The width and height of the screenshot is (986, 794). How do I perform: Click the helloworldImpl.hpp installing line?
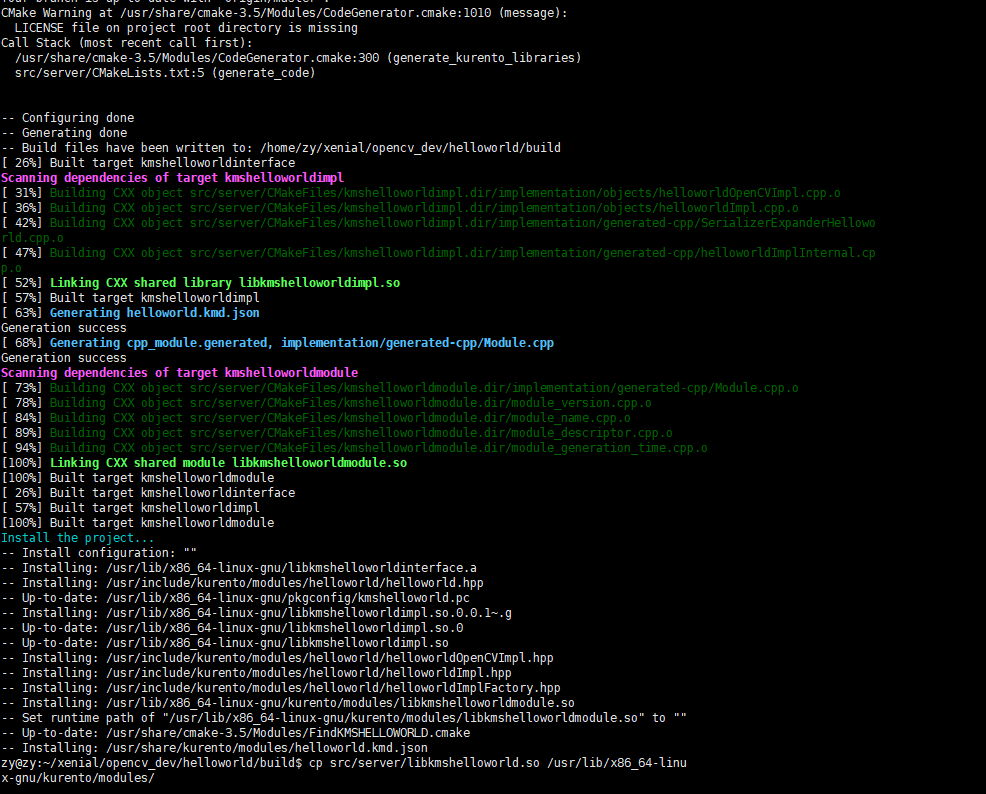[x=257, y=673]
